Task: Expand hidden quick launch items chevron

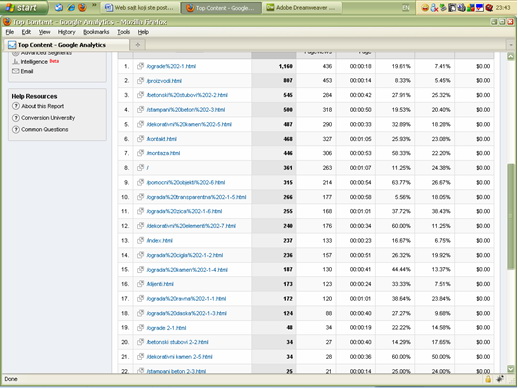Action: [94, 5]
